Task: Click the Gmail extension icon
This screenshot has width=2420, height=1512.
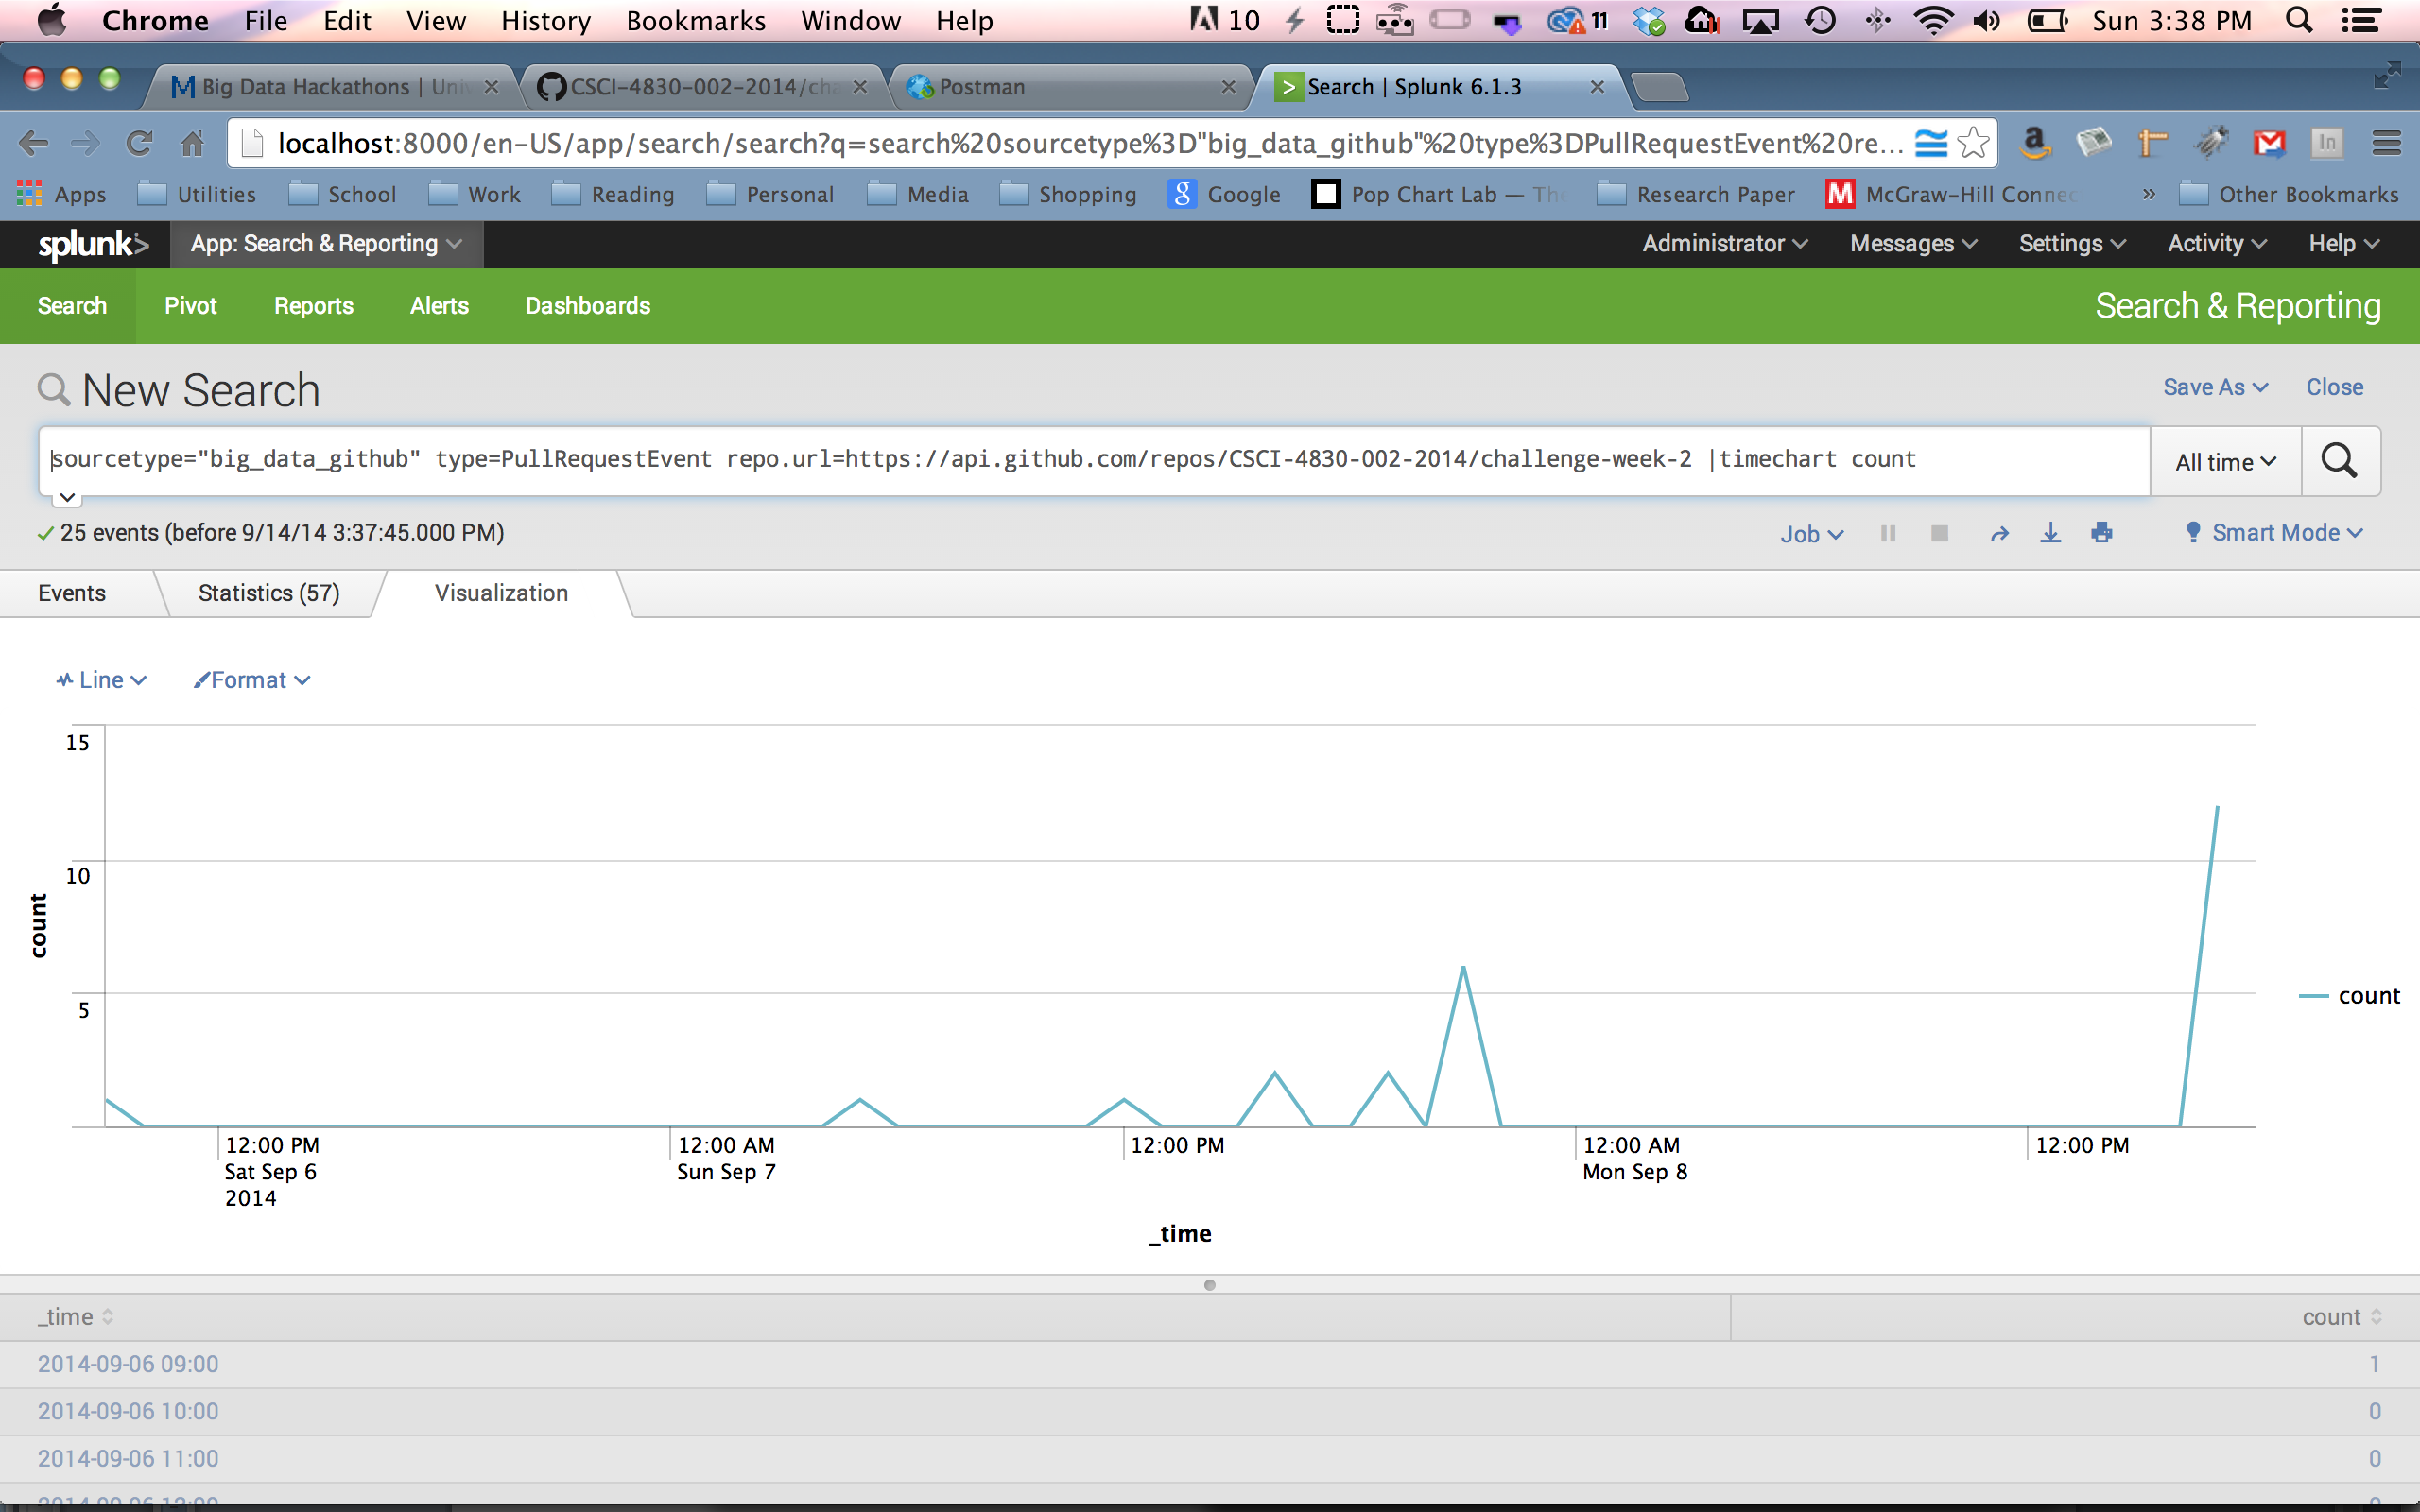Action: pyautogui.click(x=2269, y=143)
